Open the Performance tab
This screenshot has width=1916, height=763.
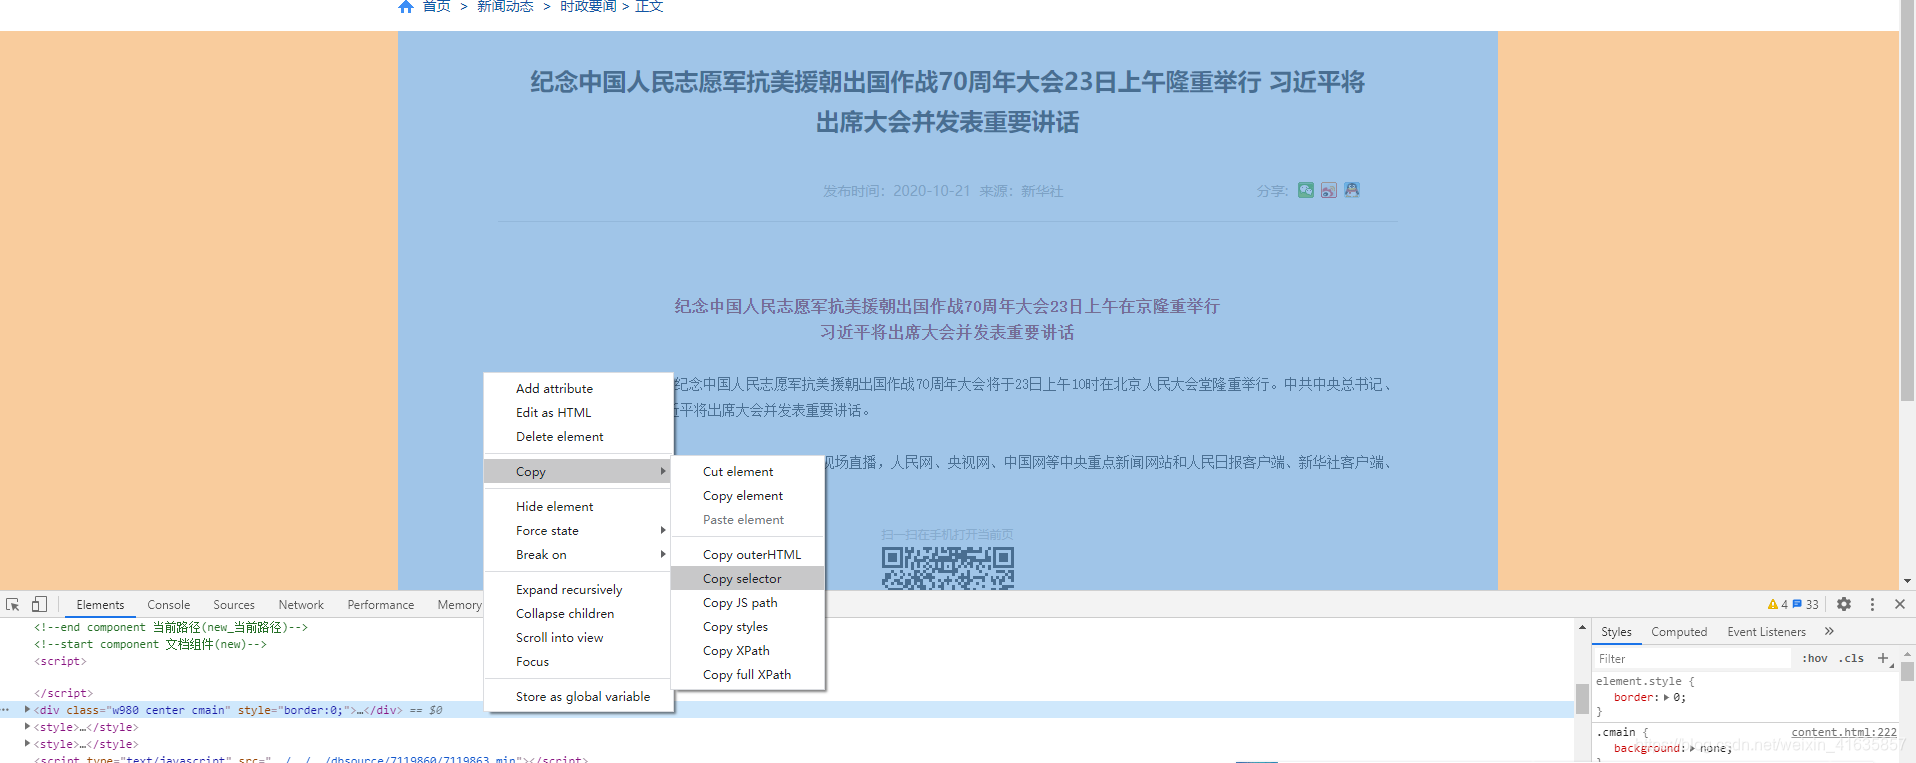coord(380,604)
